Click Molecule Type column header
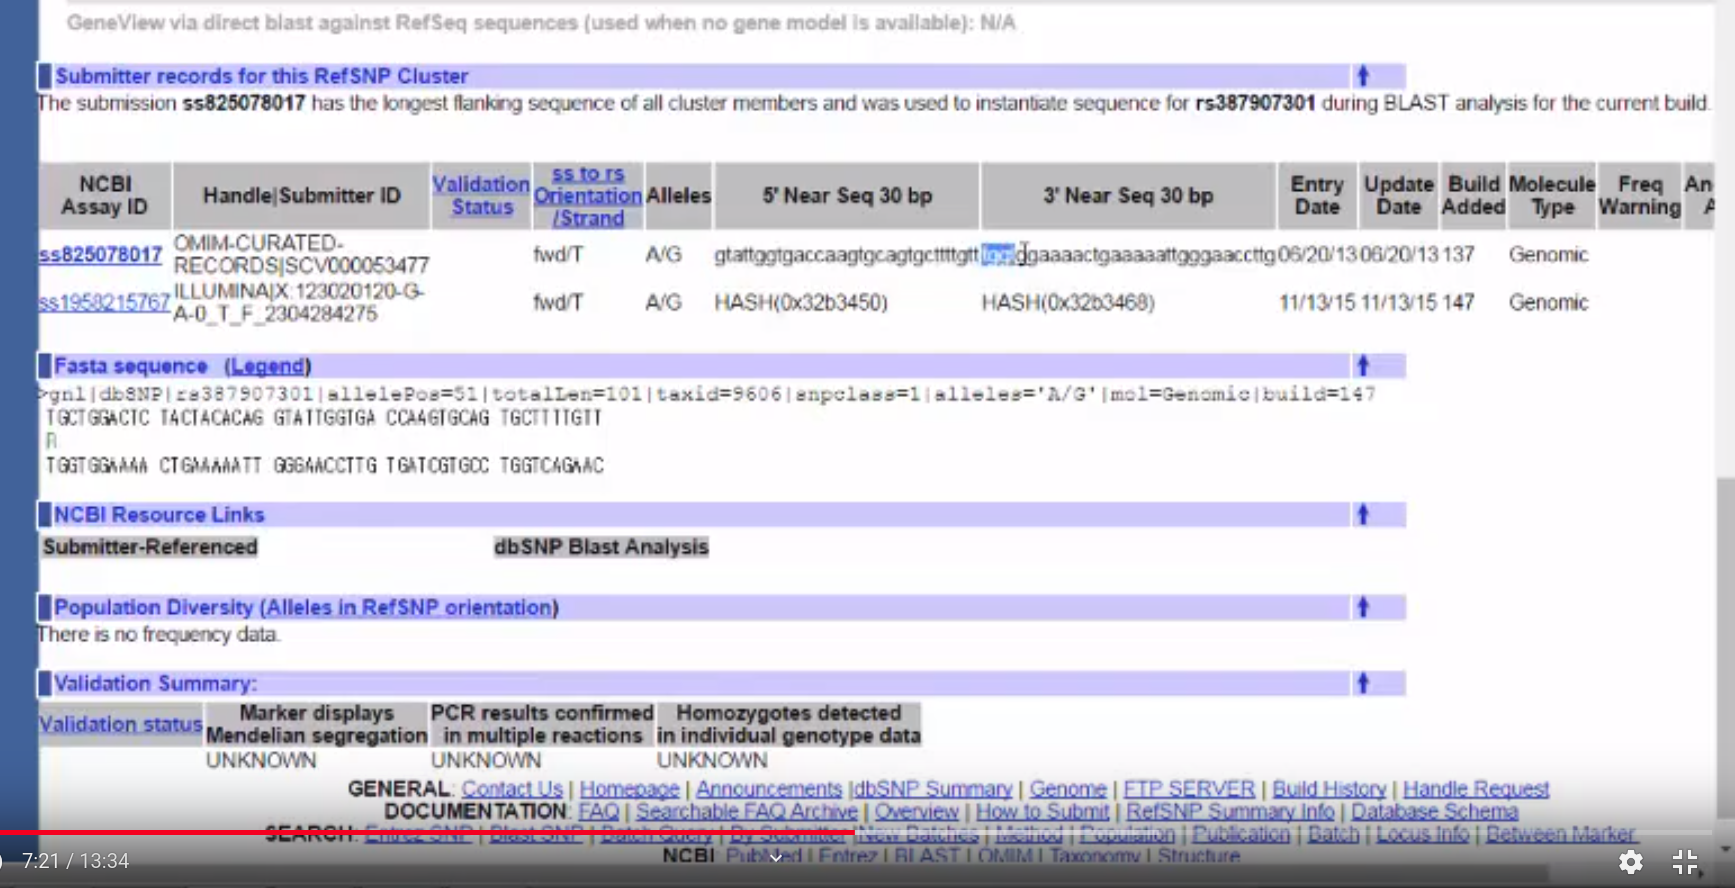The height and width of the screenshot is (888, 1735). click(1552, 196)
